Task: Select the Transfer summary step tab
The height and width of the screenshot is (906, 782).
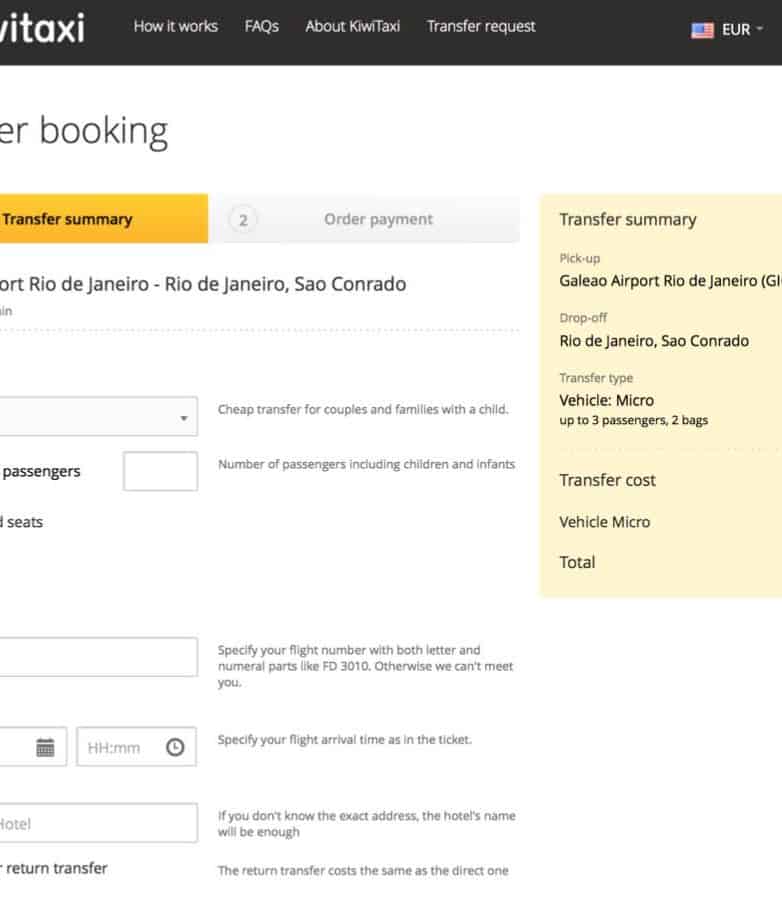Action: point(100,219)
